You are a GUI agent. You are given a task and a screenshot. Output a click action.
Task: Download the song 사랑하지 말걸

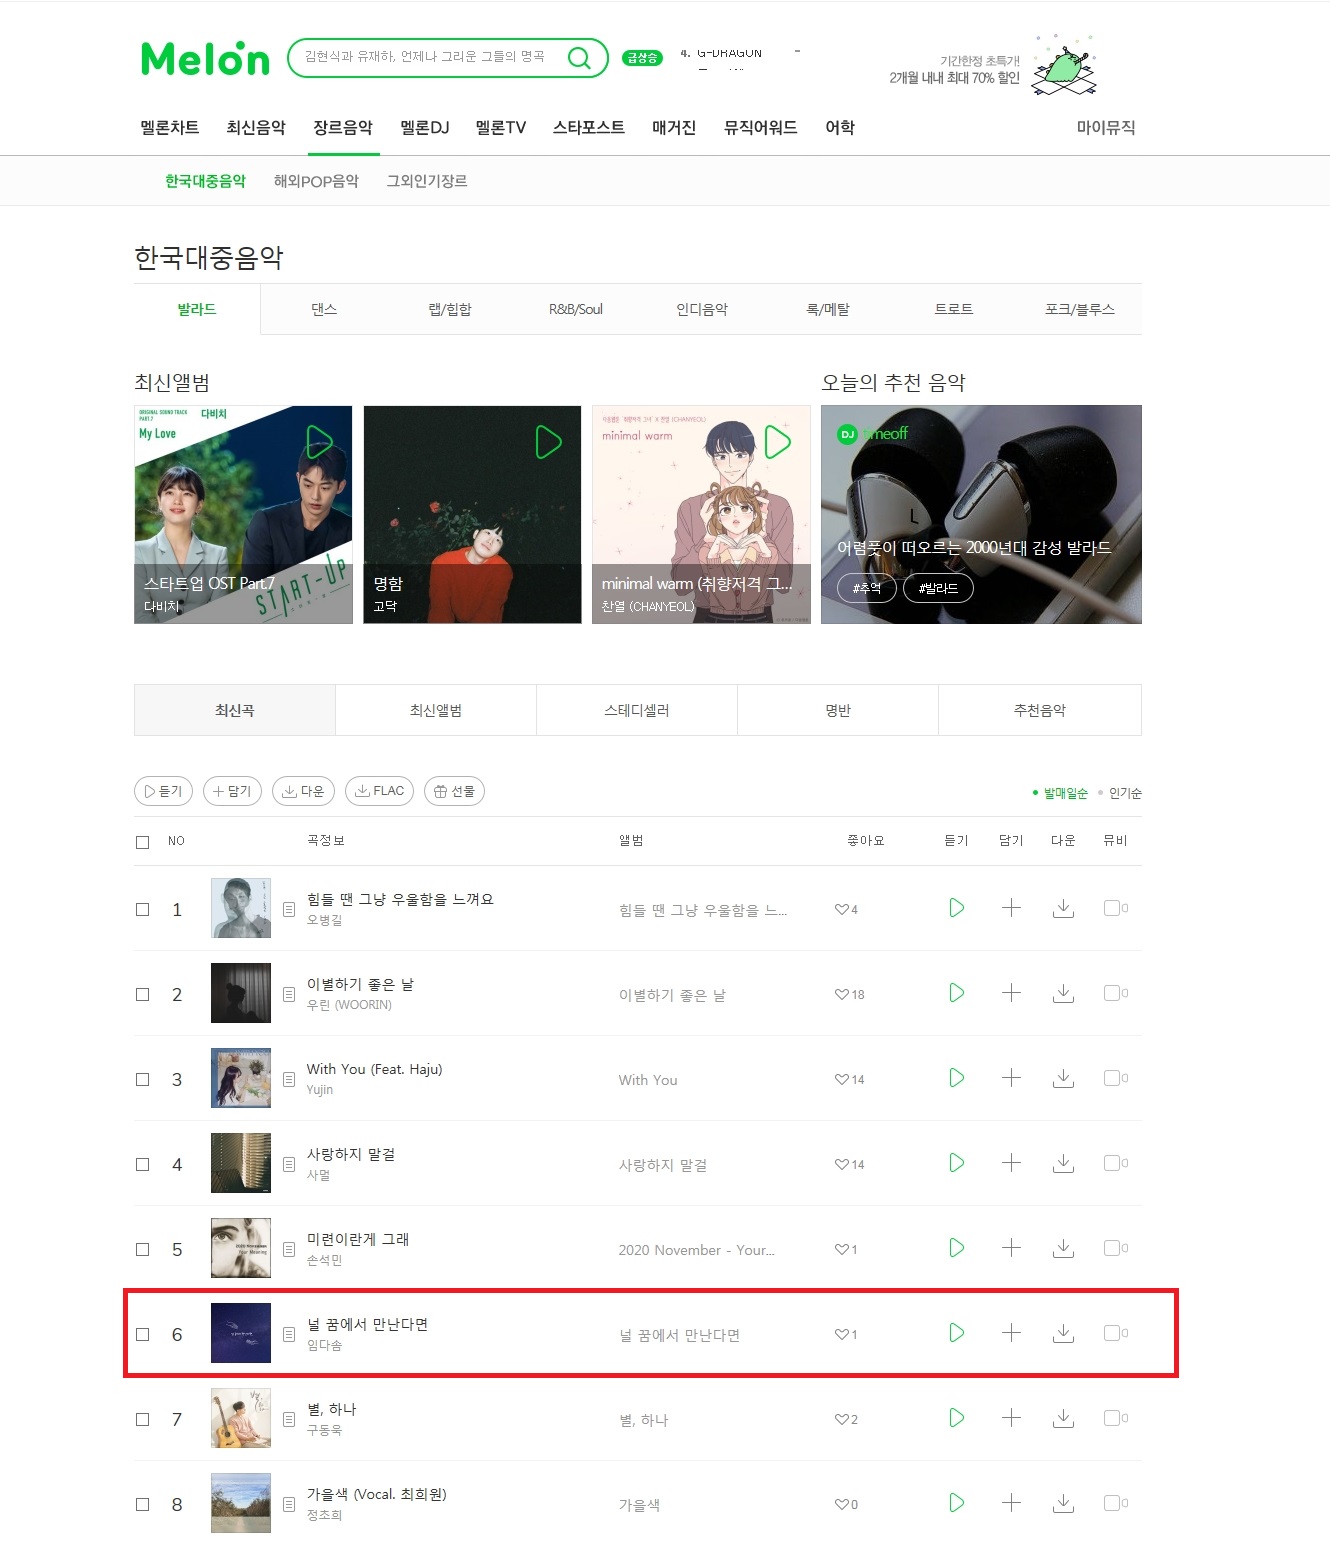click(x=1063, y=1163)
